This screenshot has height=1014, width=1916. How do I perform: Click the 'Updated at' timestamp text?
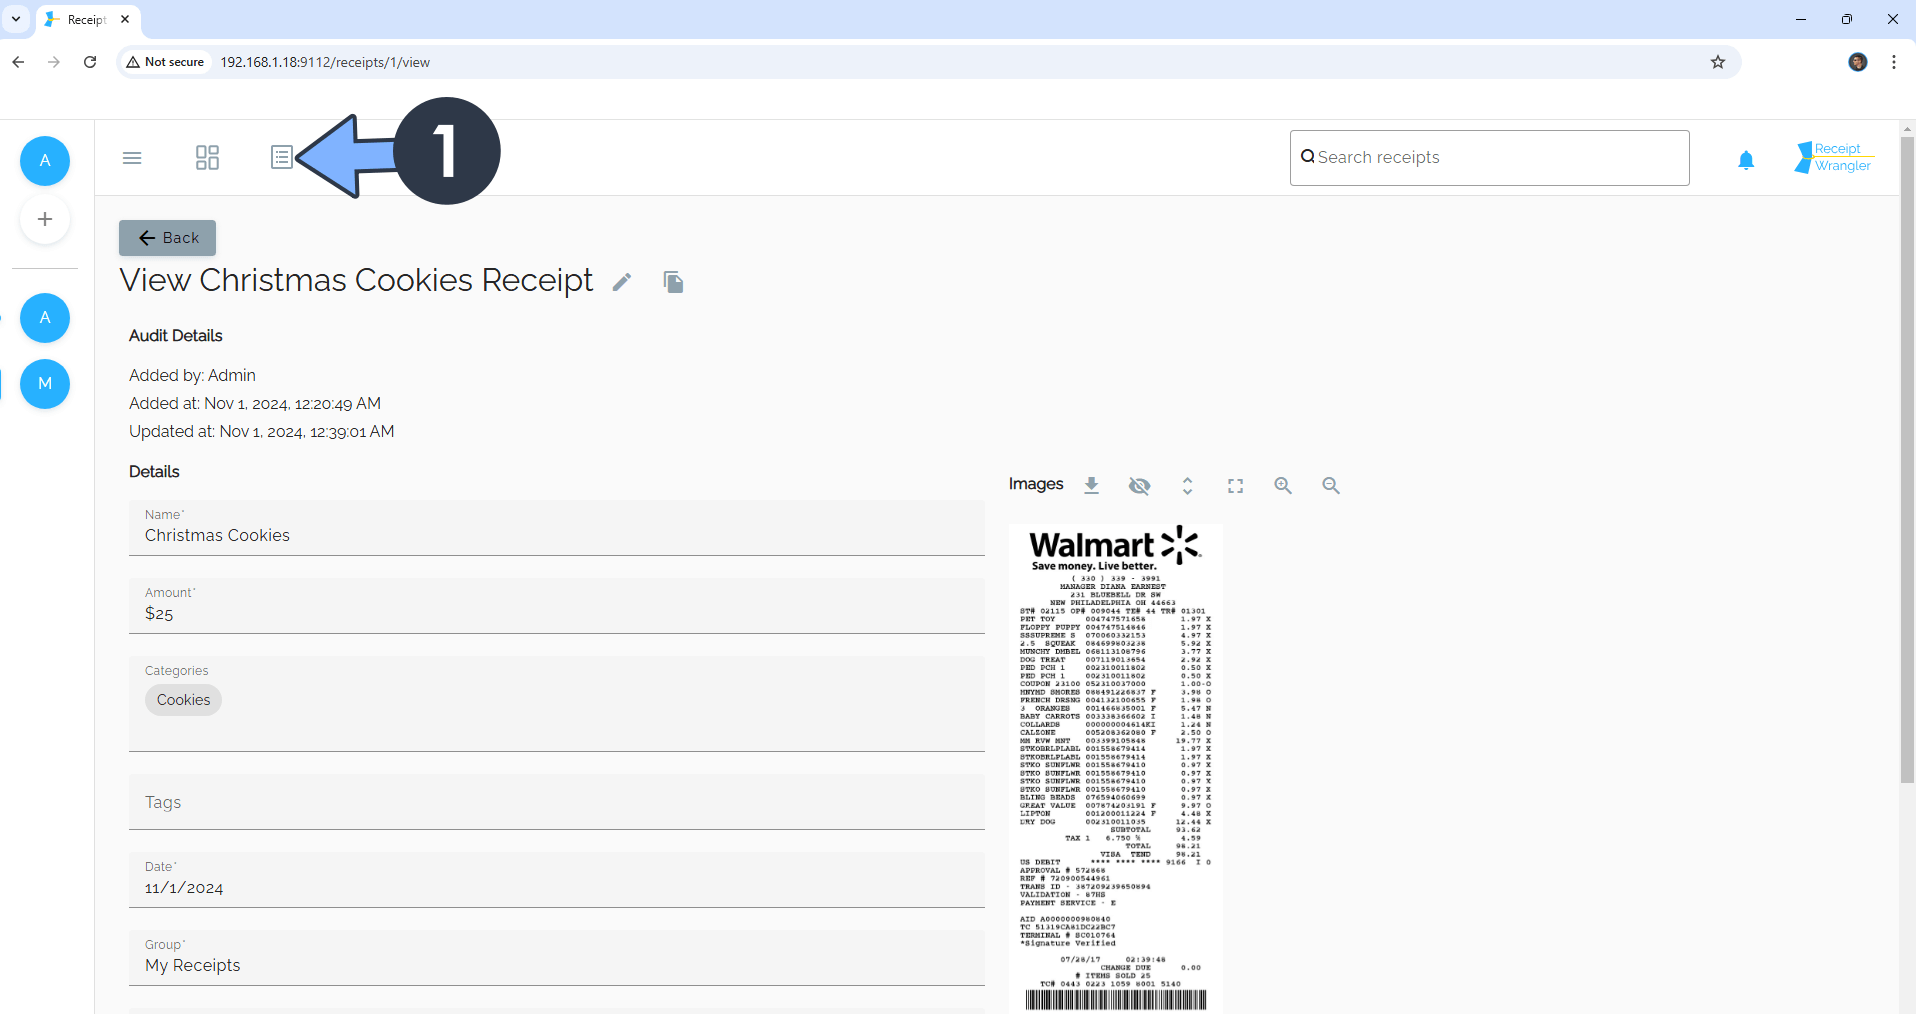point(262,431)
